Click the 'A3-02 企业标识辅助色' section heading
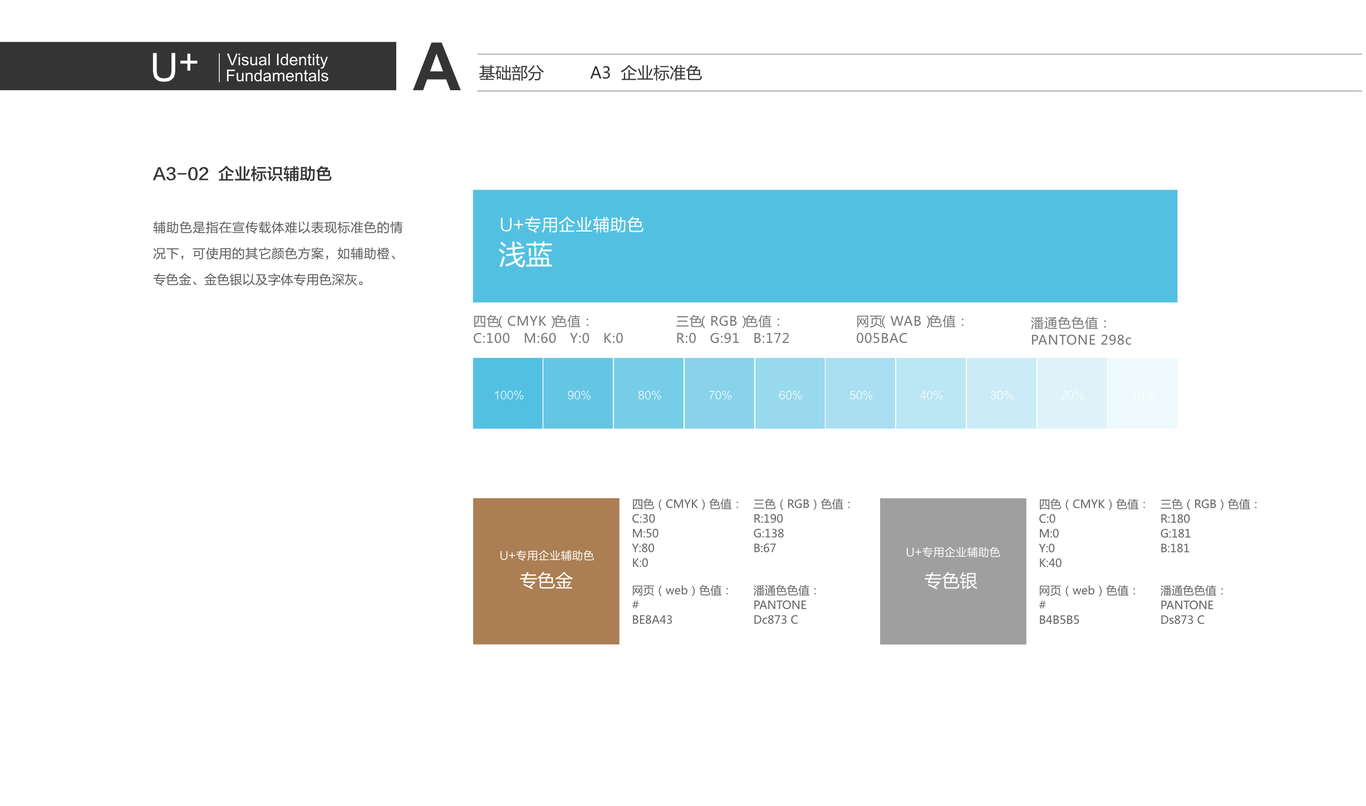This screenshot has width=1366, height=806. pos(242,174)
